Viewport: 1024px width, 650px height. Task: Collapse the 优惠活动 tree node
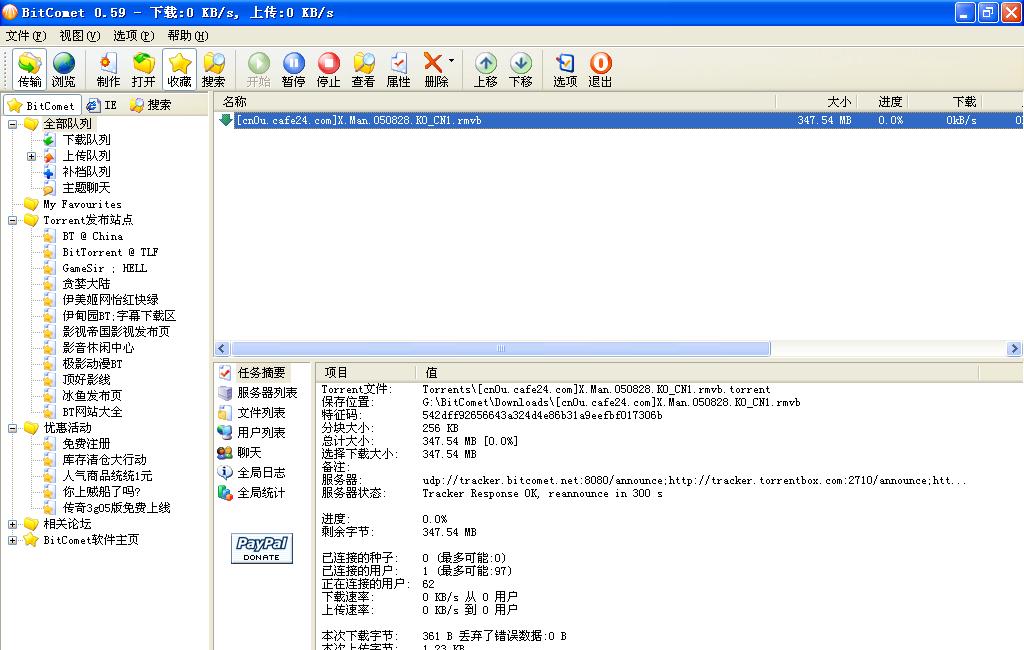coord(12,428)
